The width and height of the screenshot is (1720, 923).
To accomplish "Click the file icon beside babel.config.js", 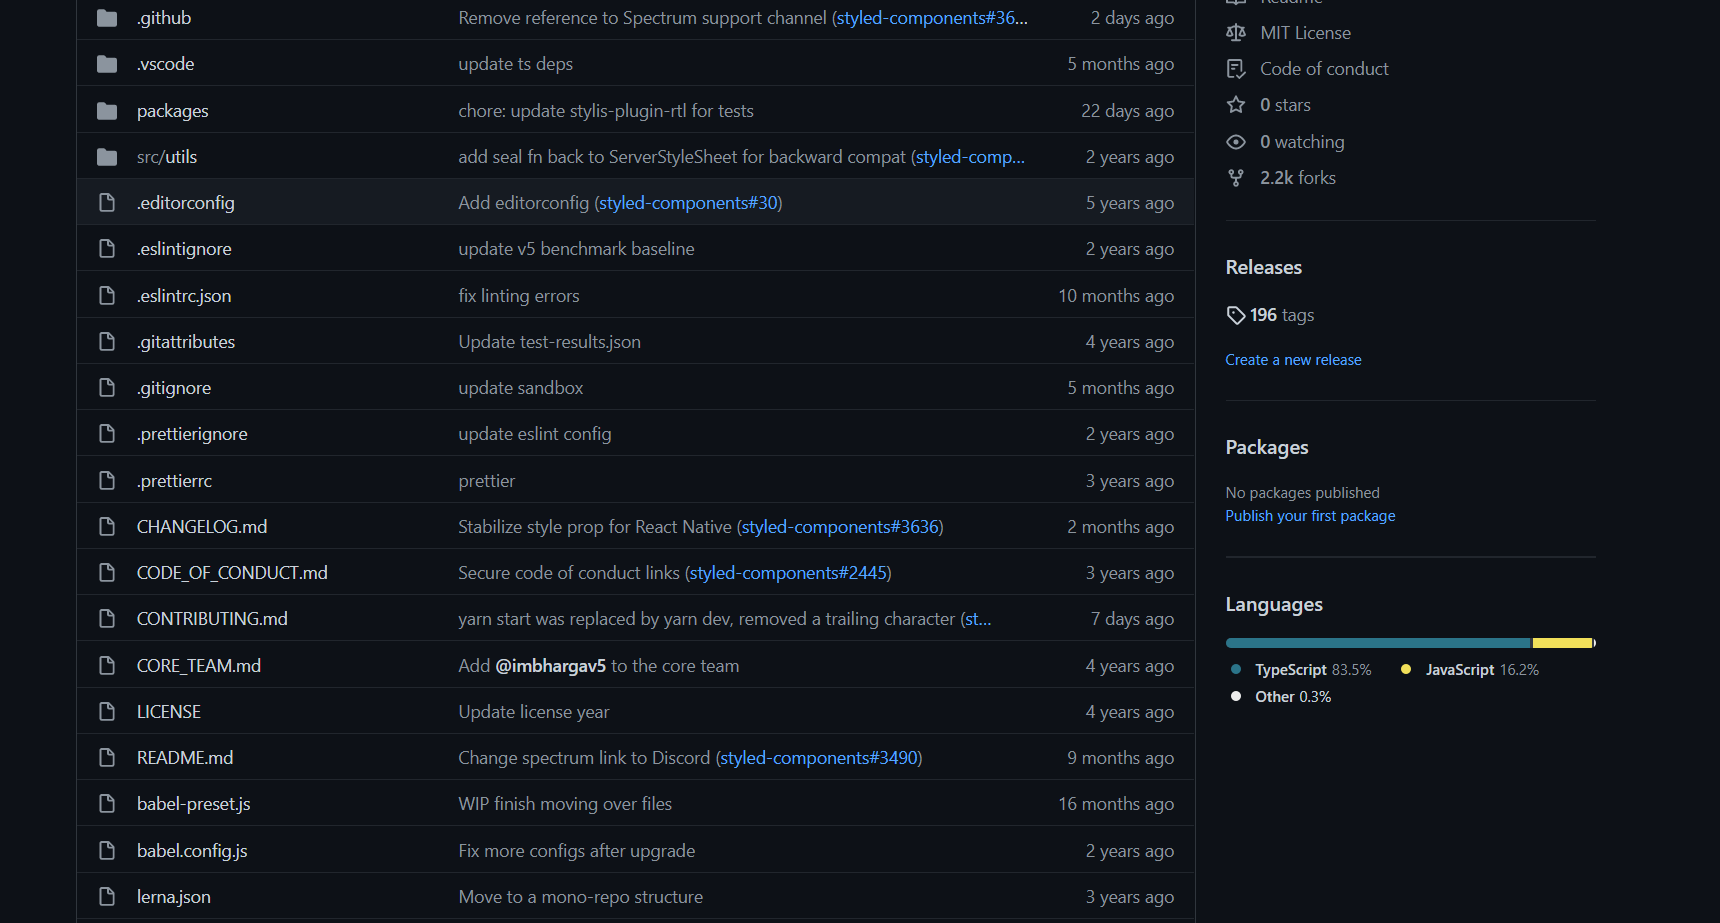I will click(107, 851).
